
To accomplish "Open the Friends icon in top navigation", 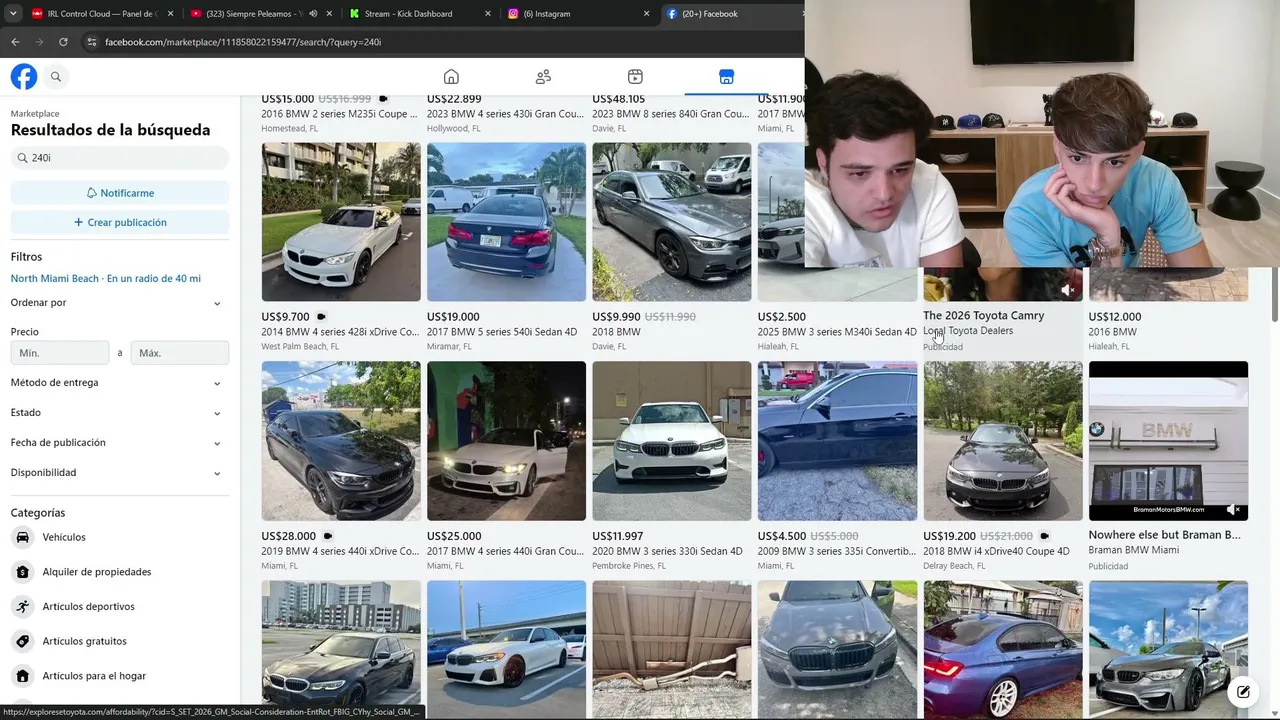I will click(x=543, y=77).
